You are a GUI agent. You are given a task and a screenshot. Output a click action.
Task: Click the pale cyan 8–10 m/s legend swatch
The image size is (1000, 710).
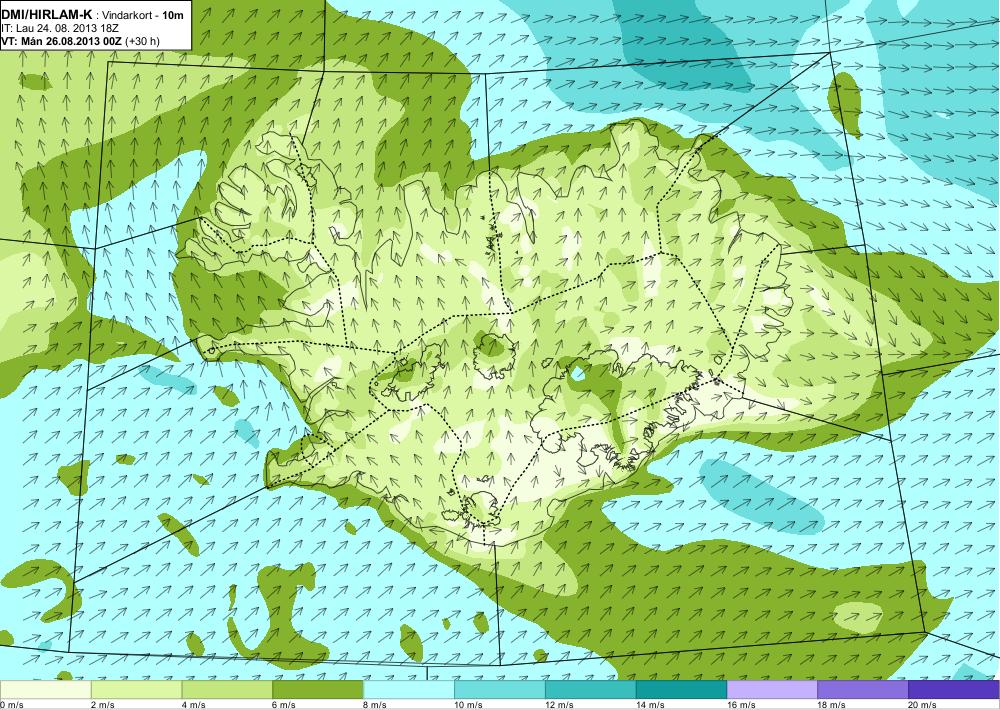click(409, 690)
